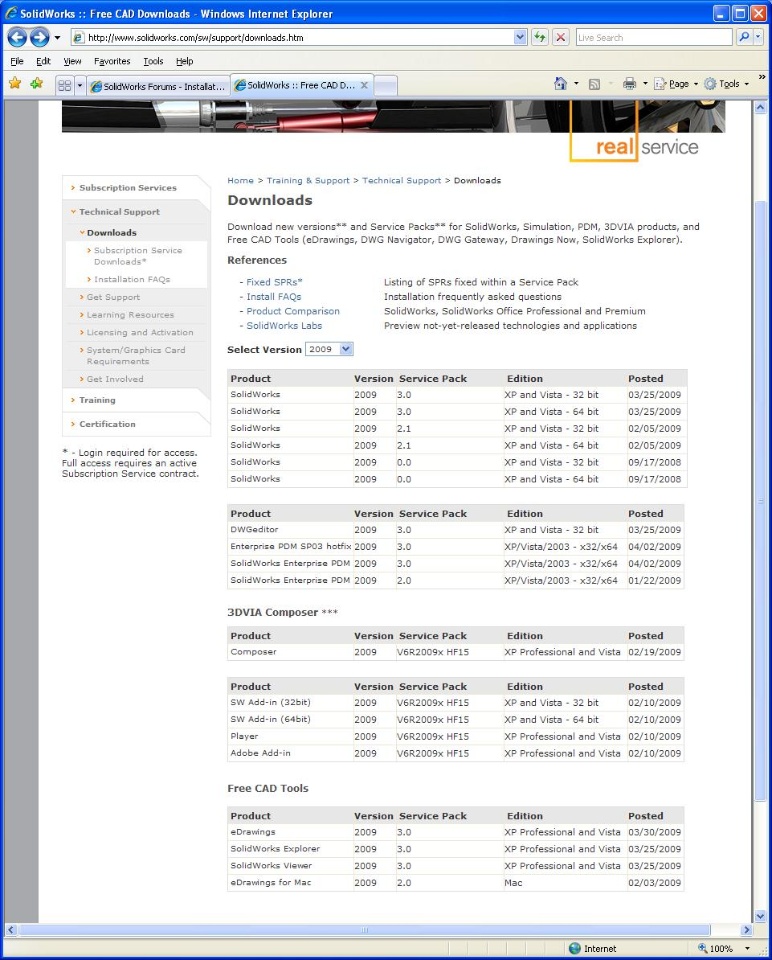Open Learning Resources sidebar item

tap(130, 315)
